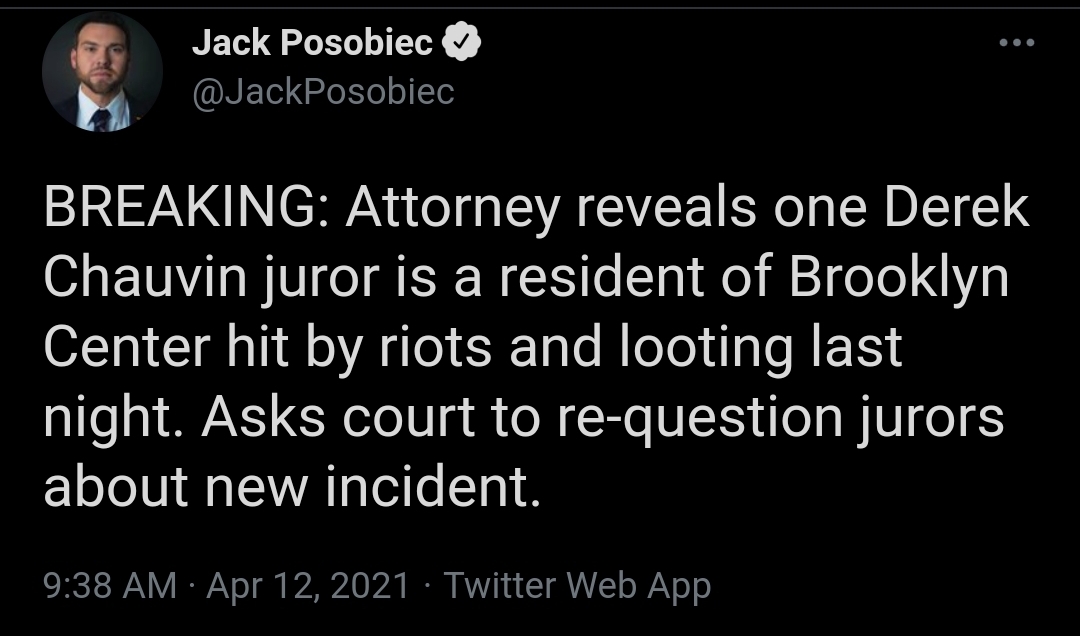Click the word court in the tweet

[x=408, y=420]
